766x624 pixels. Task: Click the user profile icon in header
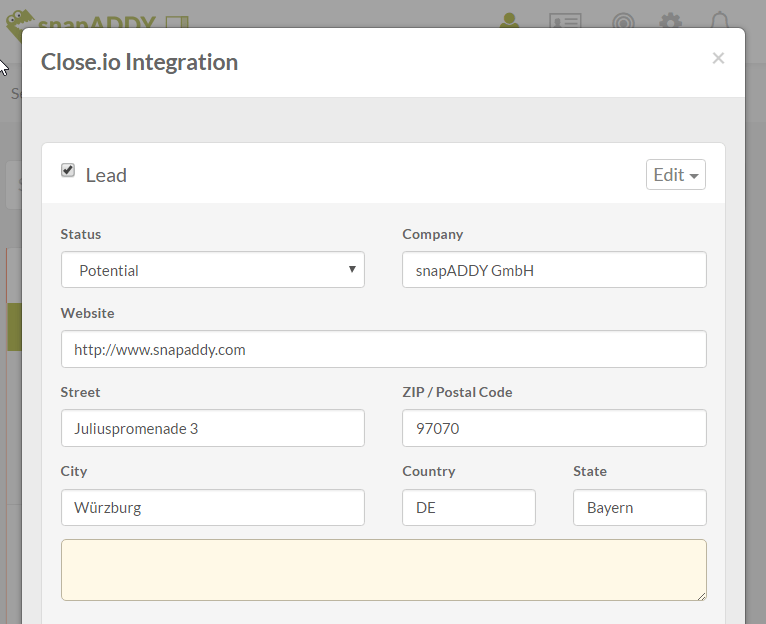point(510,20)
